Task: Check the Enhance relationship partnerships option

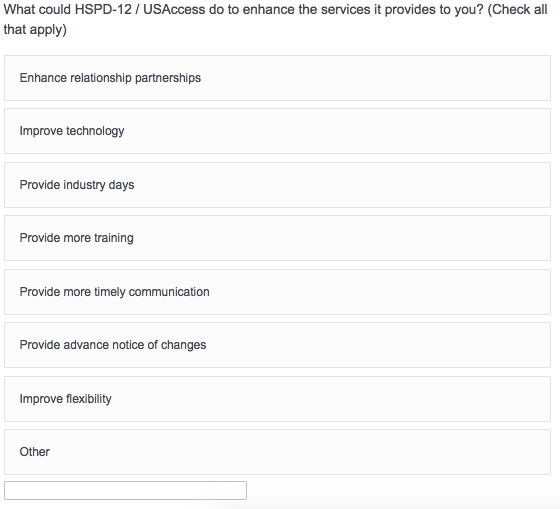Action: (x=277, y=78)
